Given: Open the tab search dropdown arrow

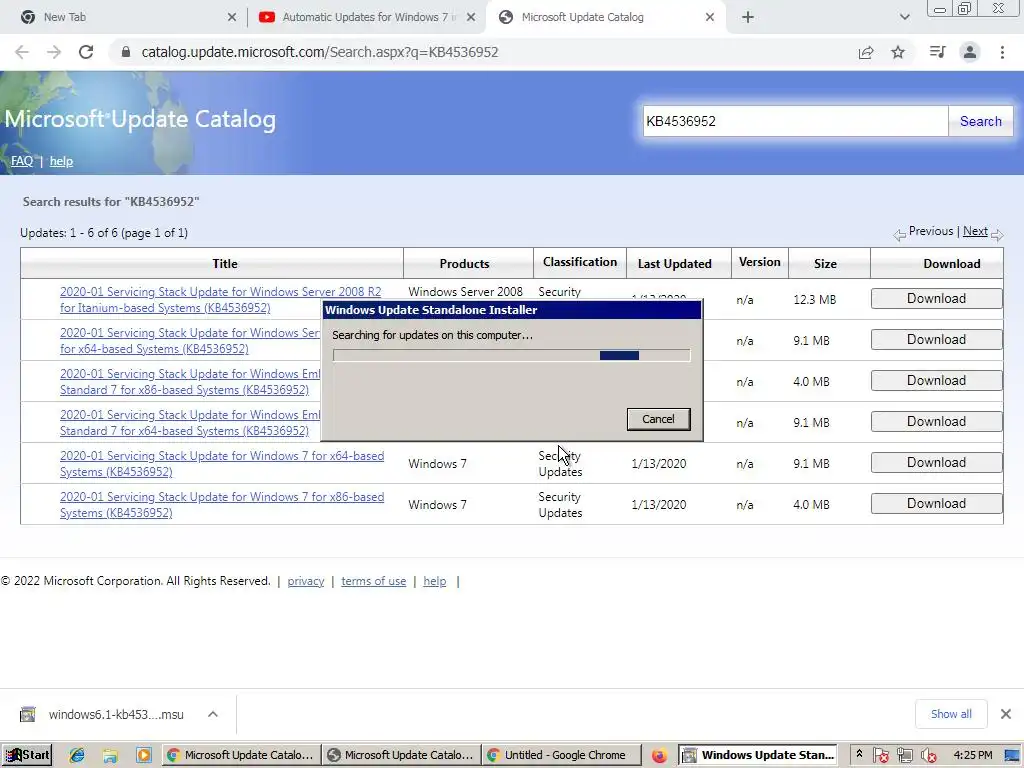Looking at the screenshot, I should tap(904, 17).
